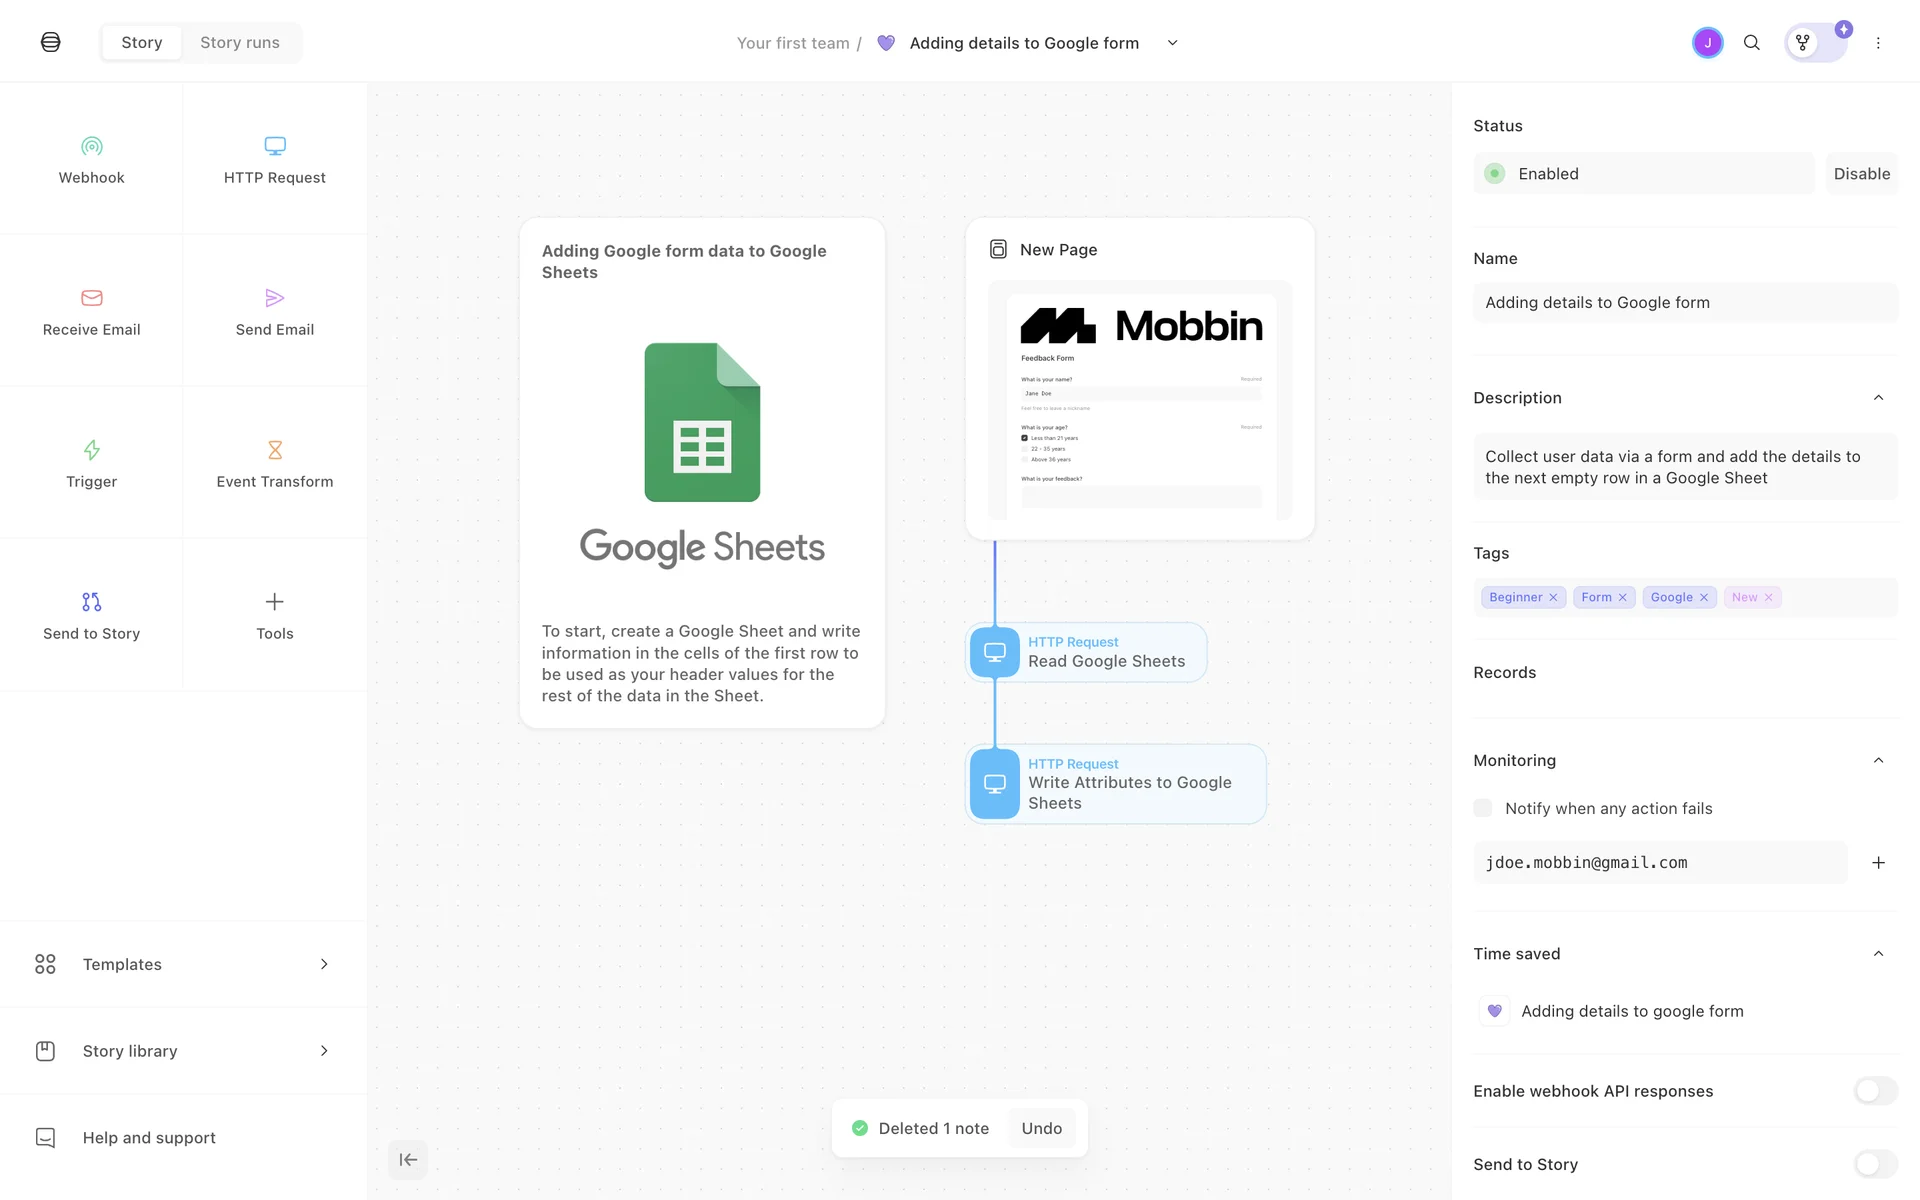Open story title dropdown arrow
The height and width of the screenshot is (1200, 1920).
(1173, 43)
